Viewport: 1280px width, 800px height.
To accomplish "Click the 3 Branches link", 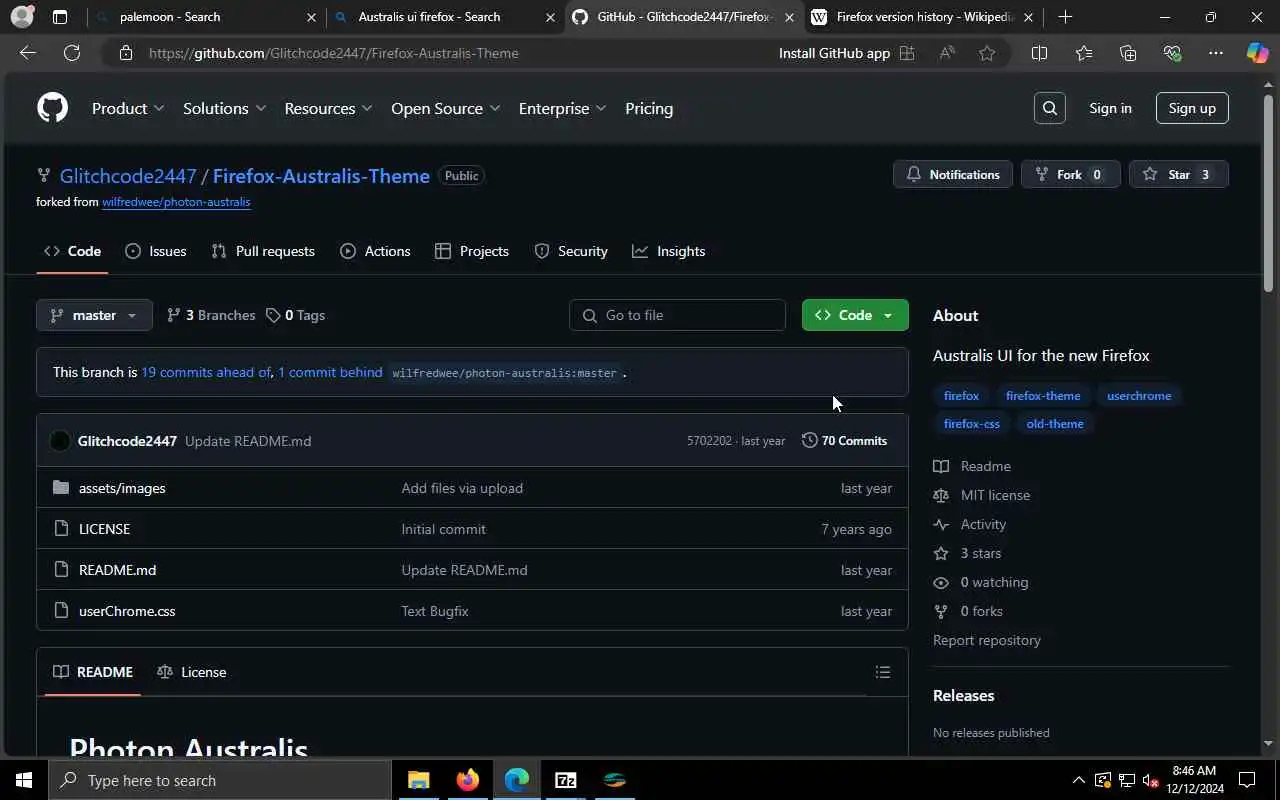I will pos(211,315).
